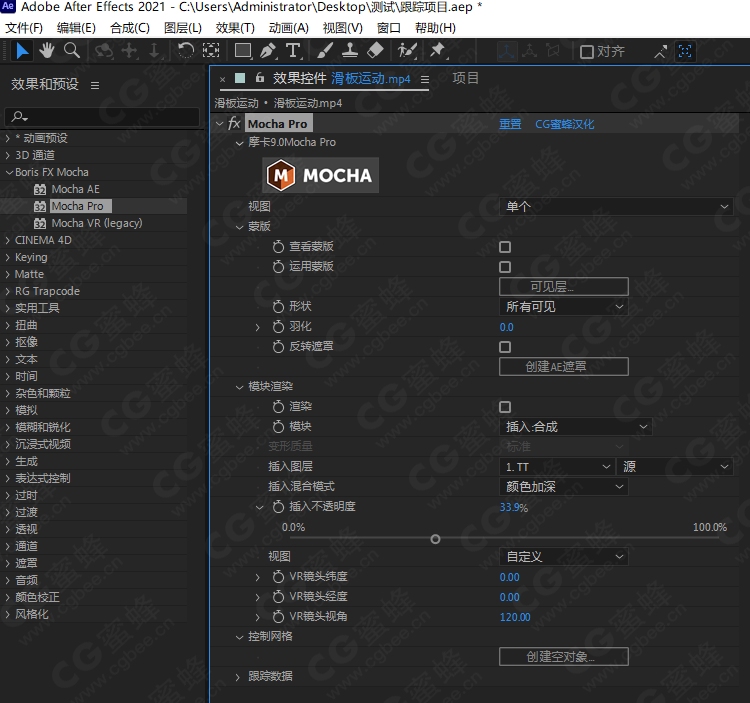
Task: Select the Brush tool
Action: (x=325, y=51)
